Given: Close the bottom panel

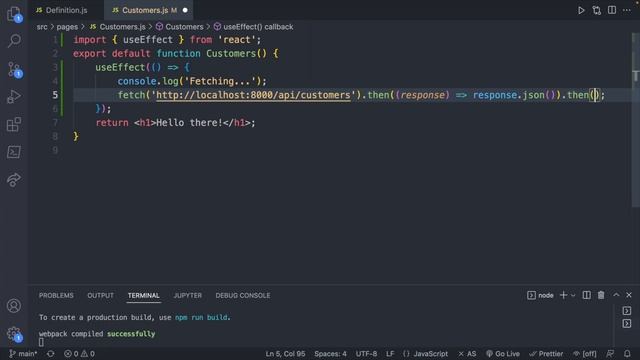Looking at the screenshot, I should click(x=629, y=295).
